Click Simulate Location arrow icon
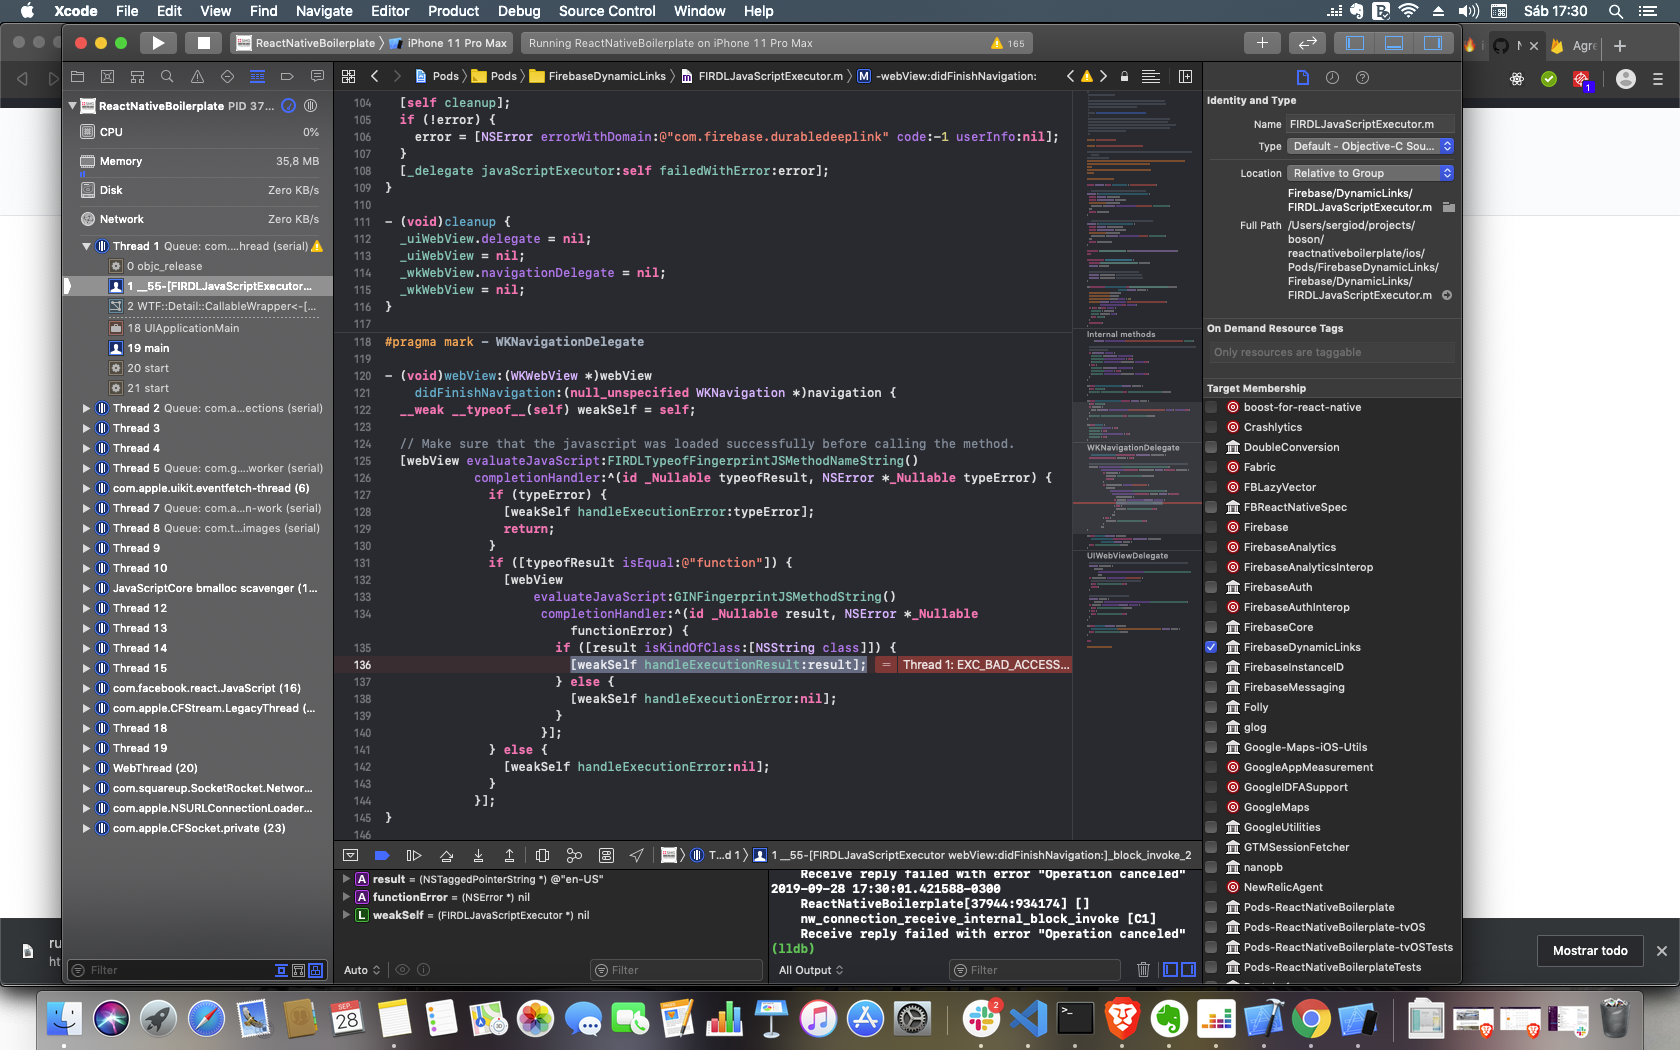This screenshot has width=1680, height=1050. pos(637,856)
